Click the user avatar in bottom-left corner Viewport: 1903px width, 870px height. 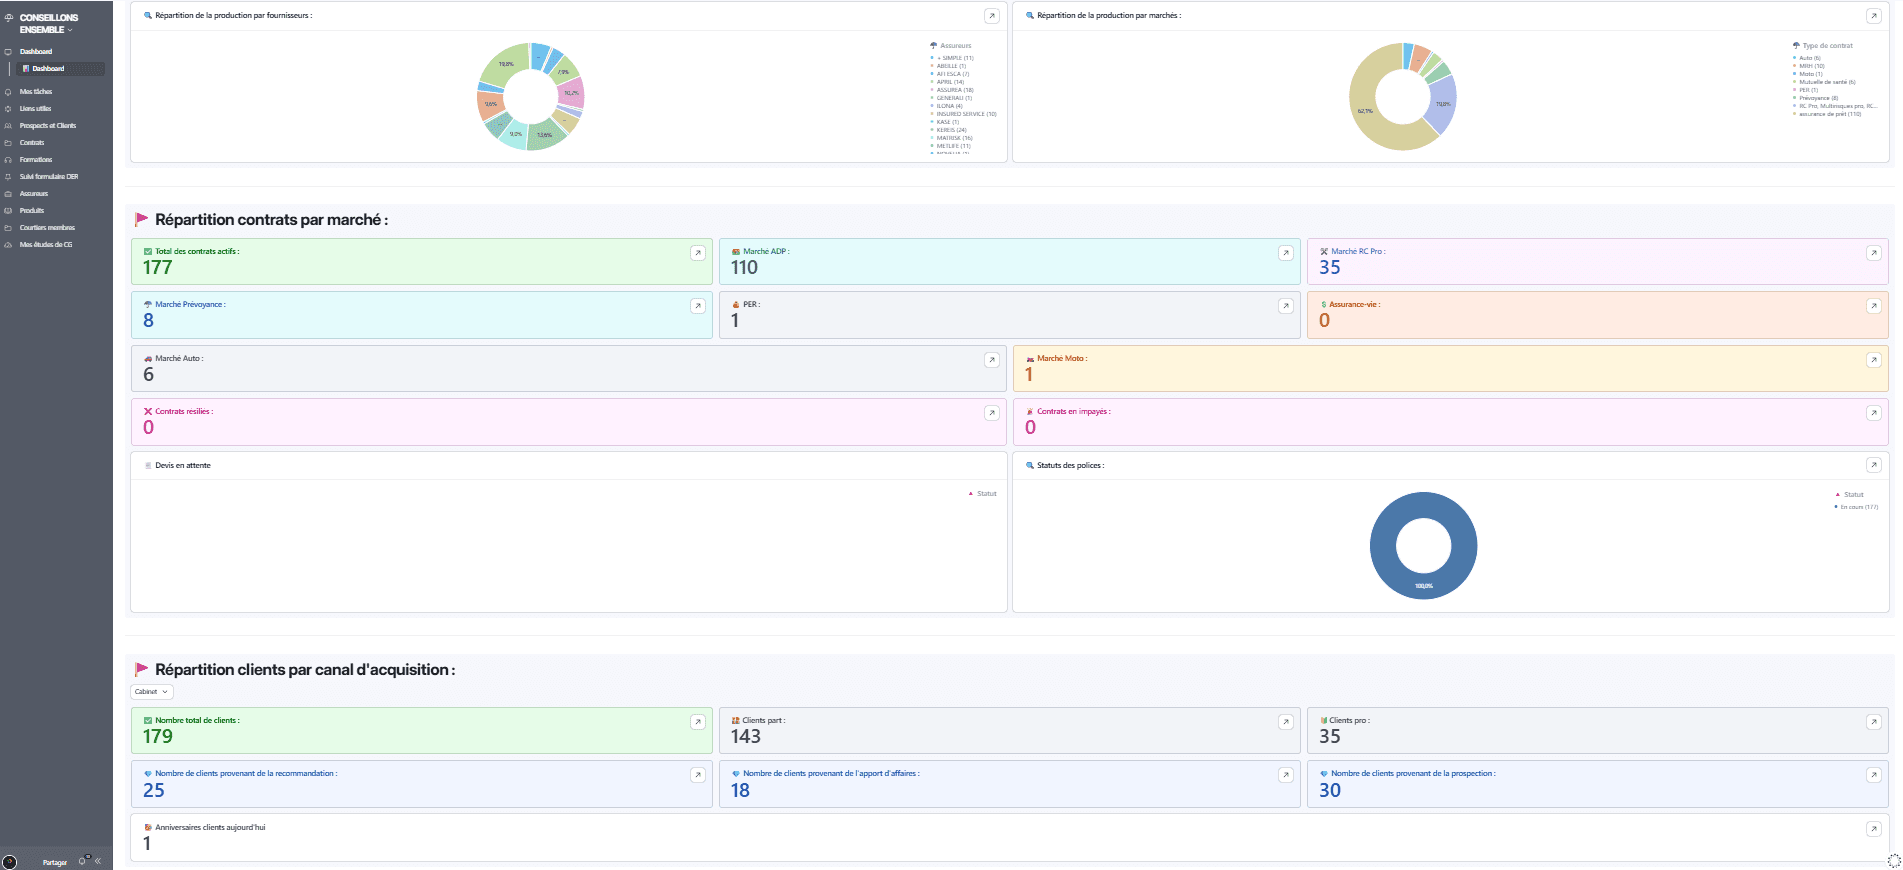10,862
